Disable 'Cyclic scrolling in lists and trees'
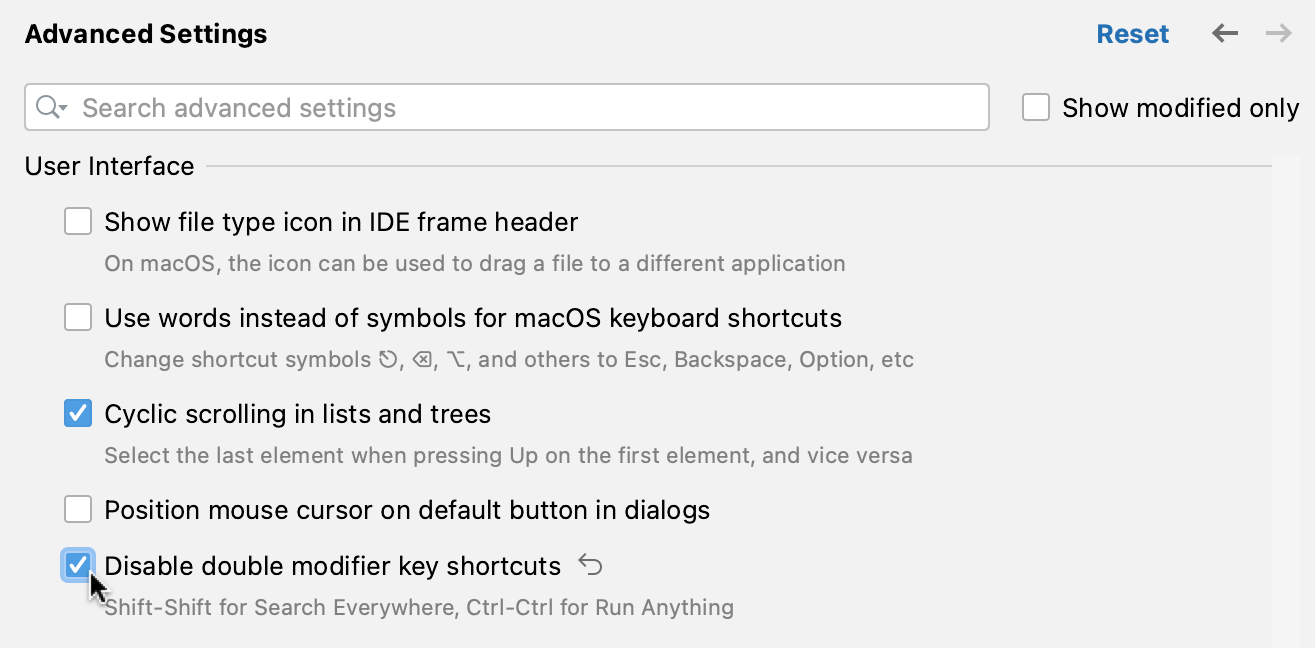 pyautogui.click(x=78, y=413)
